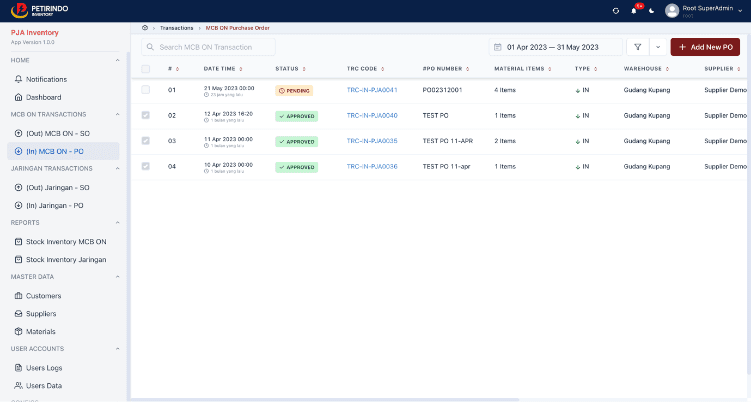The width and height of the screenshot is (751, 405).
Task: Click the Materials box icon
Action: [x=18, y=331]
